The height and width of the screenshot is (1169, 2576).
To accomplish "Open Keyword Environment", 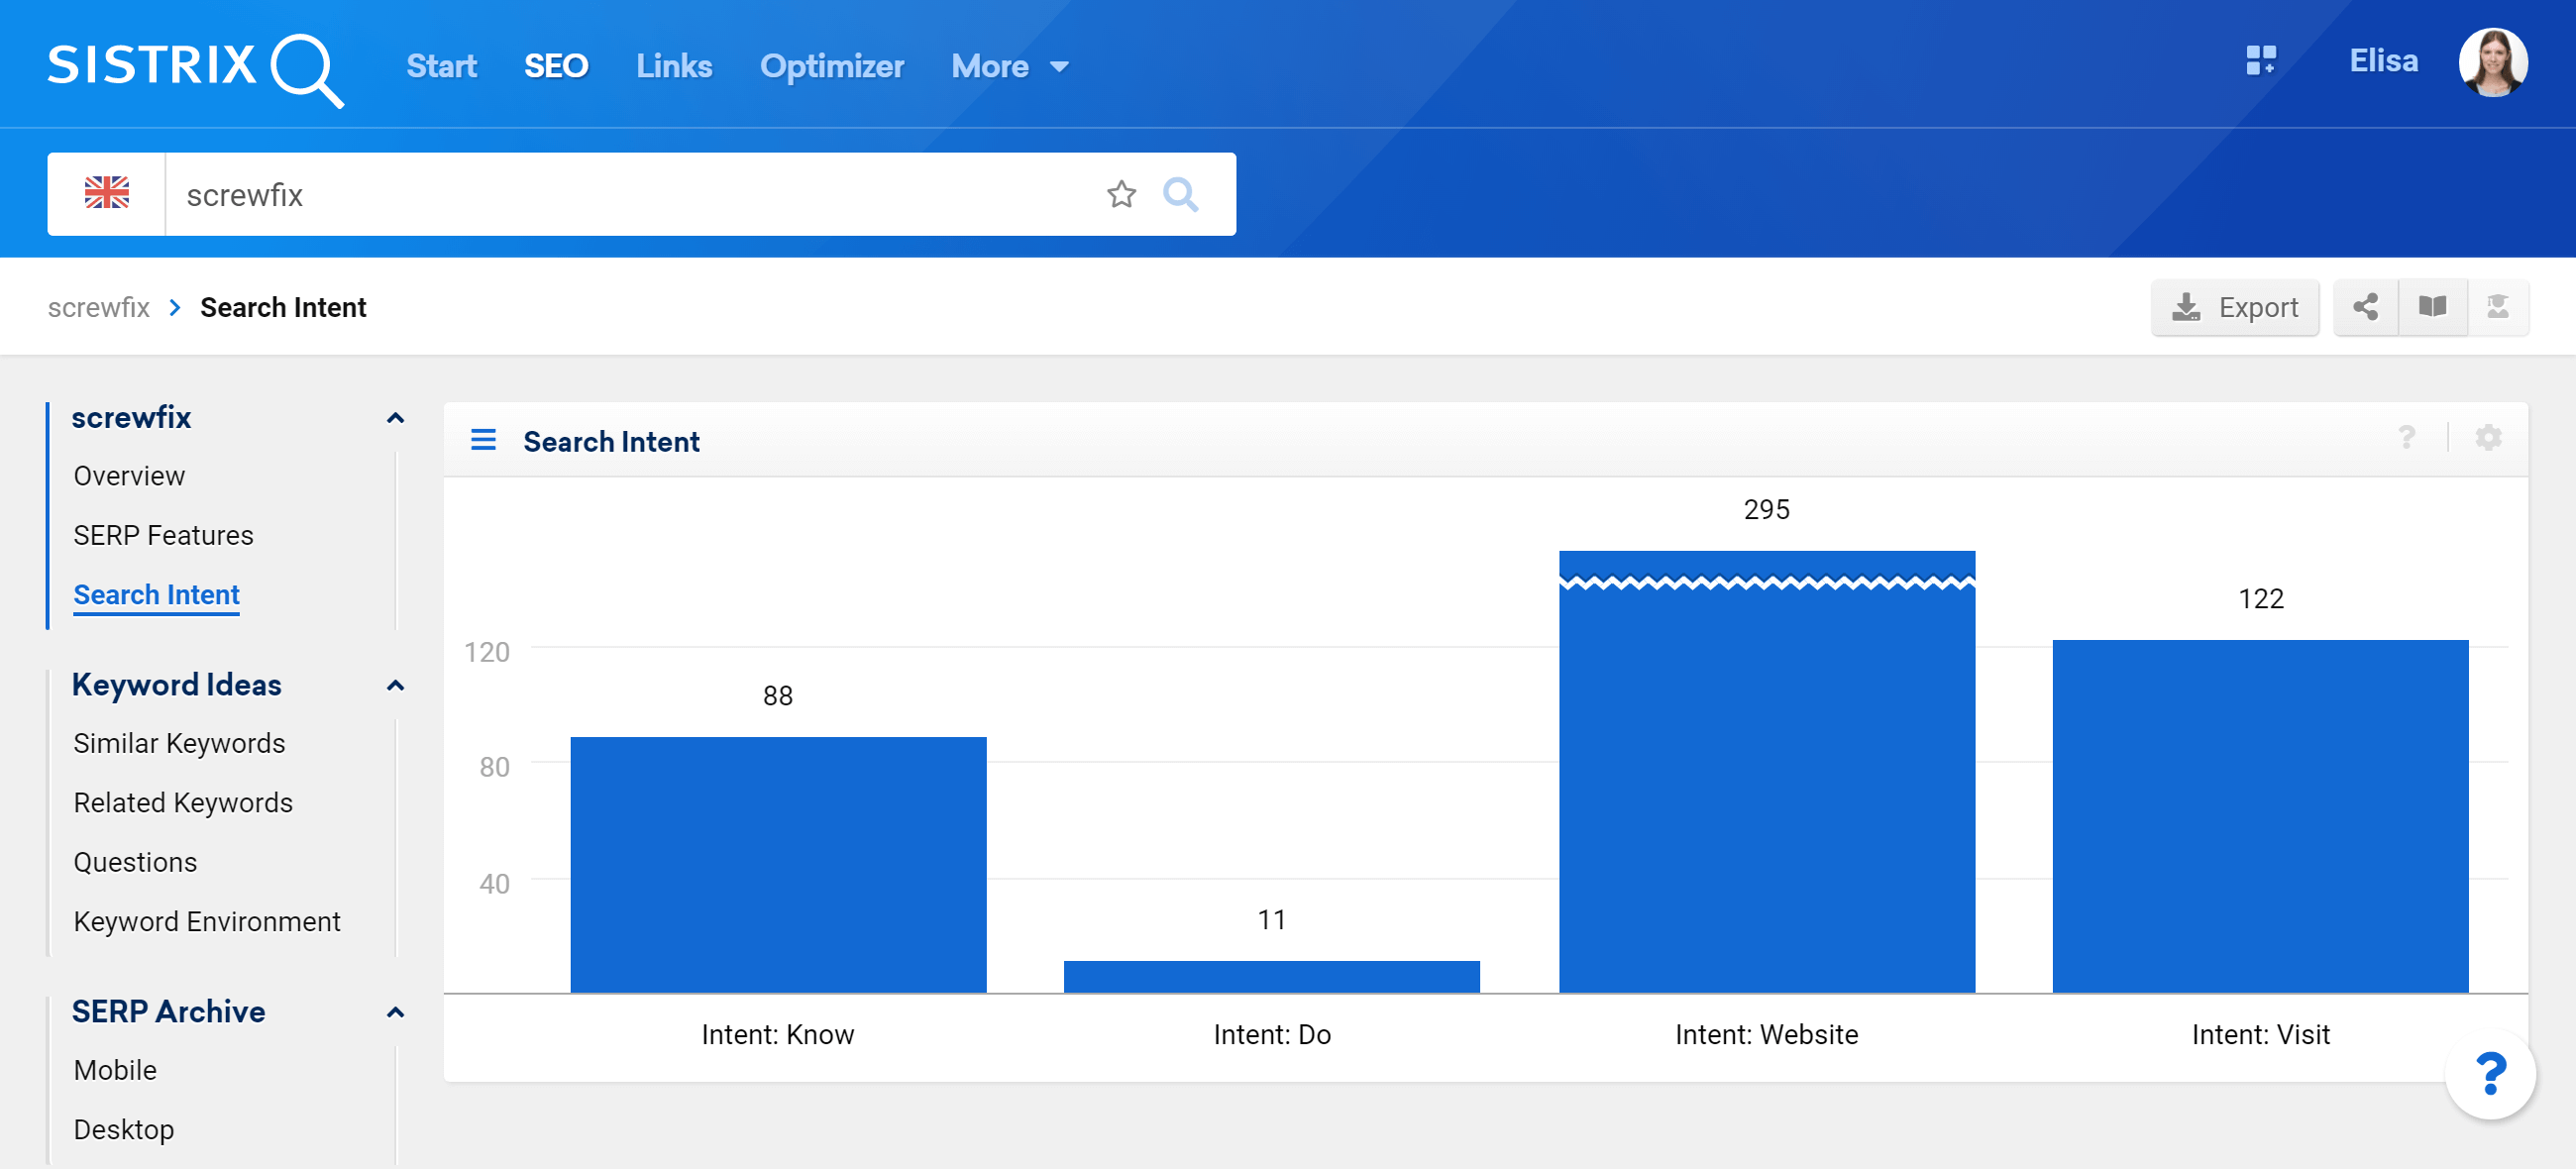I will (x=207, y=921).
